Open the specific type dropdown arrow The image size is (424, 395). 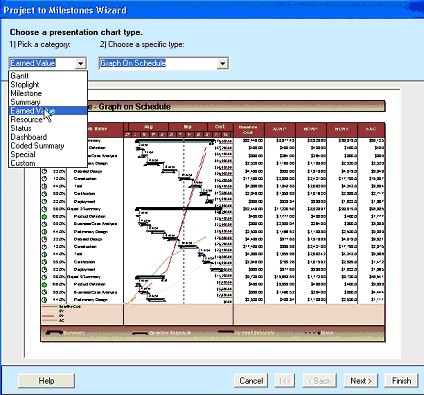coord(223,63)
